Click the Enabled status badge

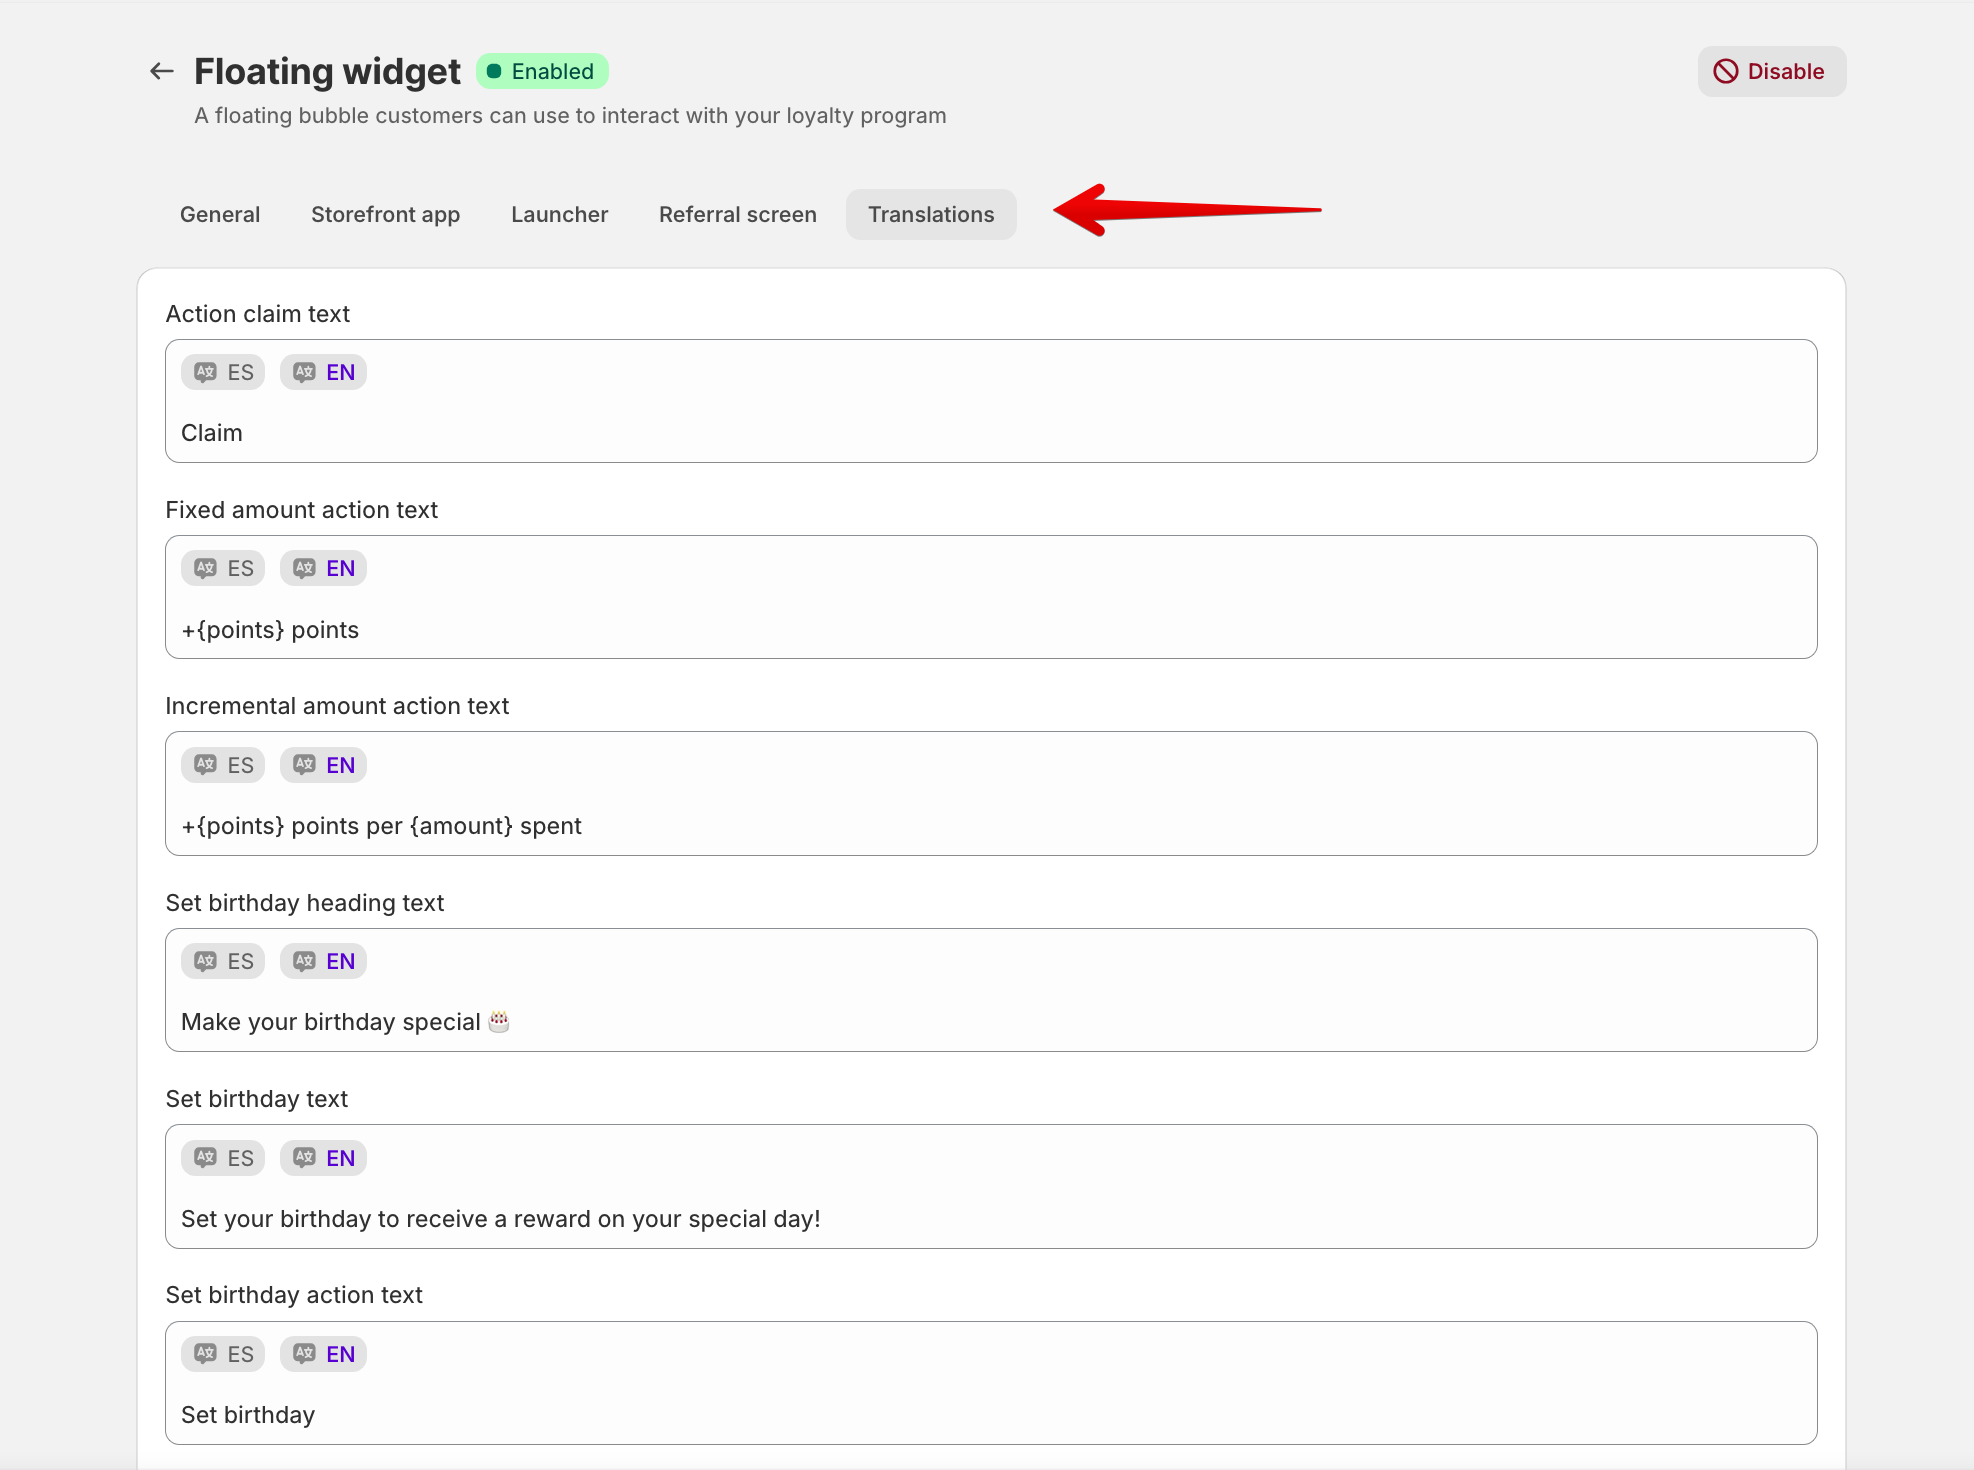(541, 71)
